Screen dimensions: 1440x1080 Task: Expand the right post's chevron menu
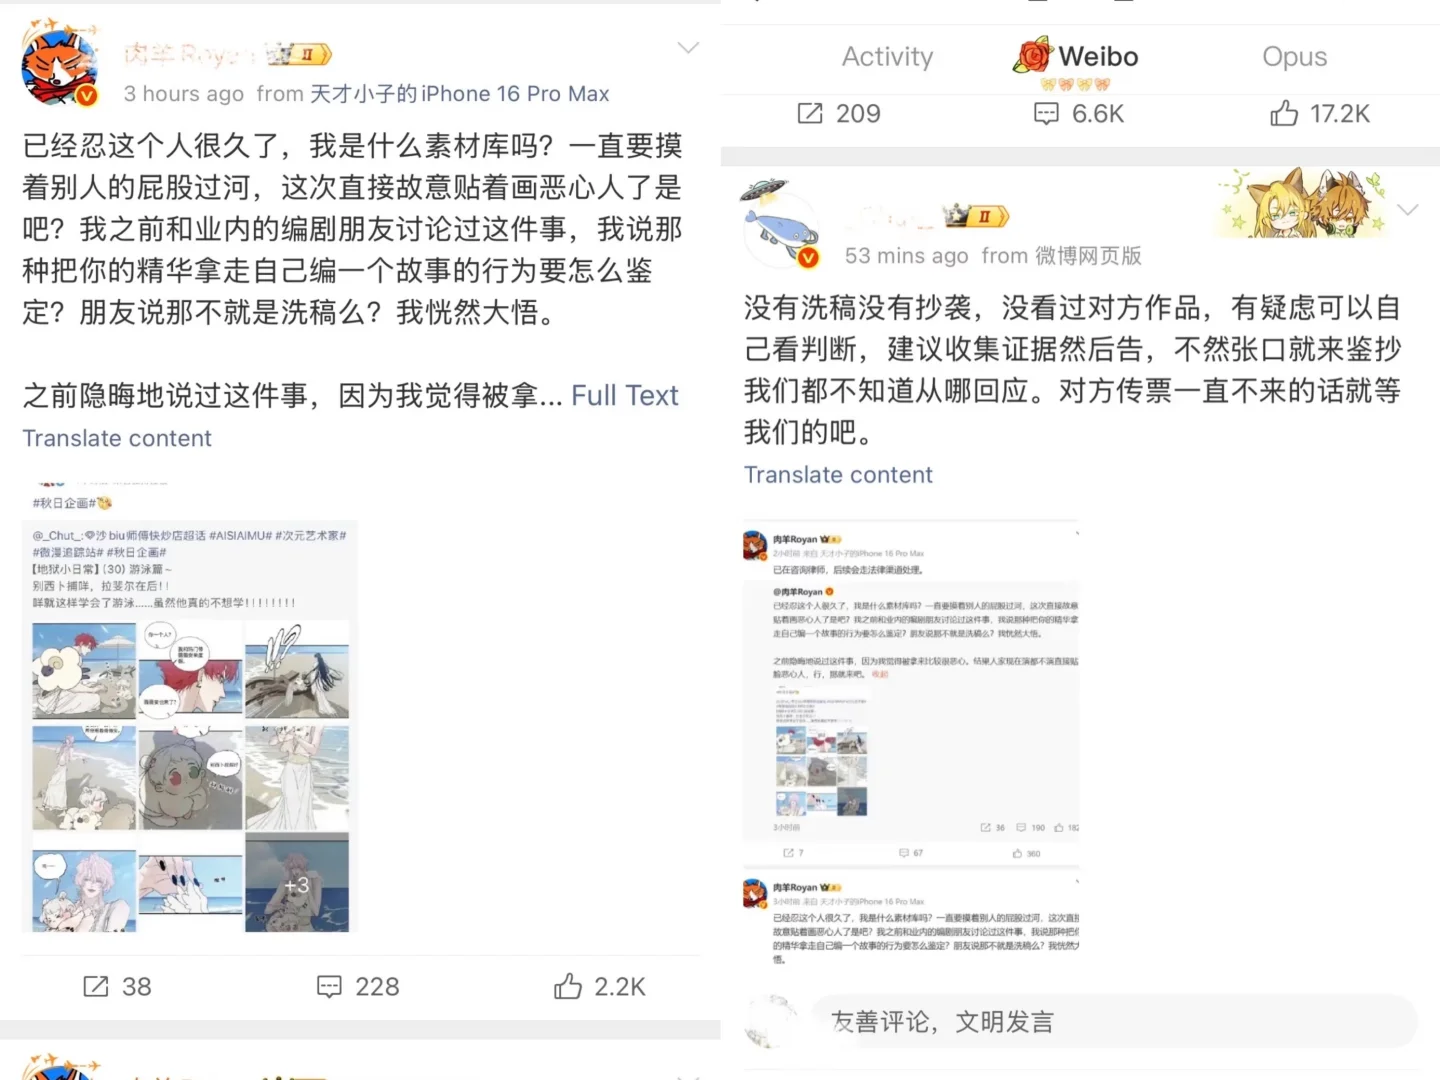click(x=1408, y=209)
